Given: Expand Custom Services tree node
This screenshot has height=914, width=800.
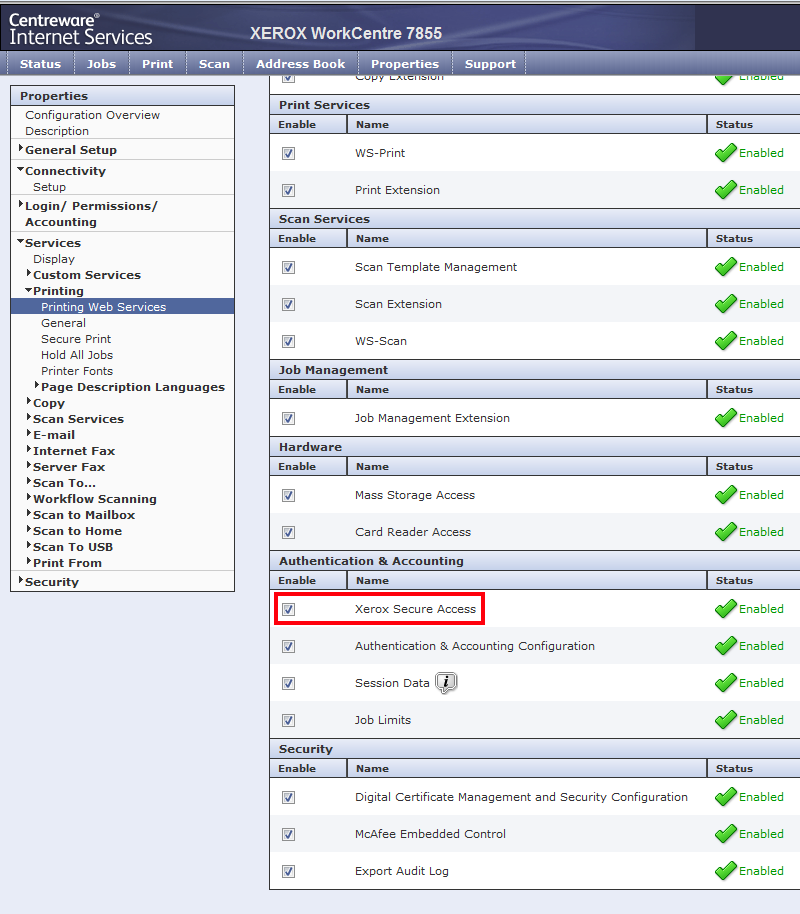Looking at the screenshot, I should [29, 273].
